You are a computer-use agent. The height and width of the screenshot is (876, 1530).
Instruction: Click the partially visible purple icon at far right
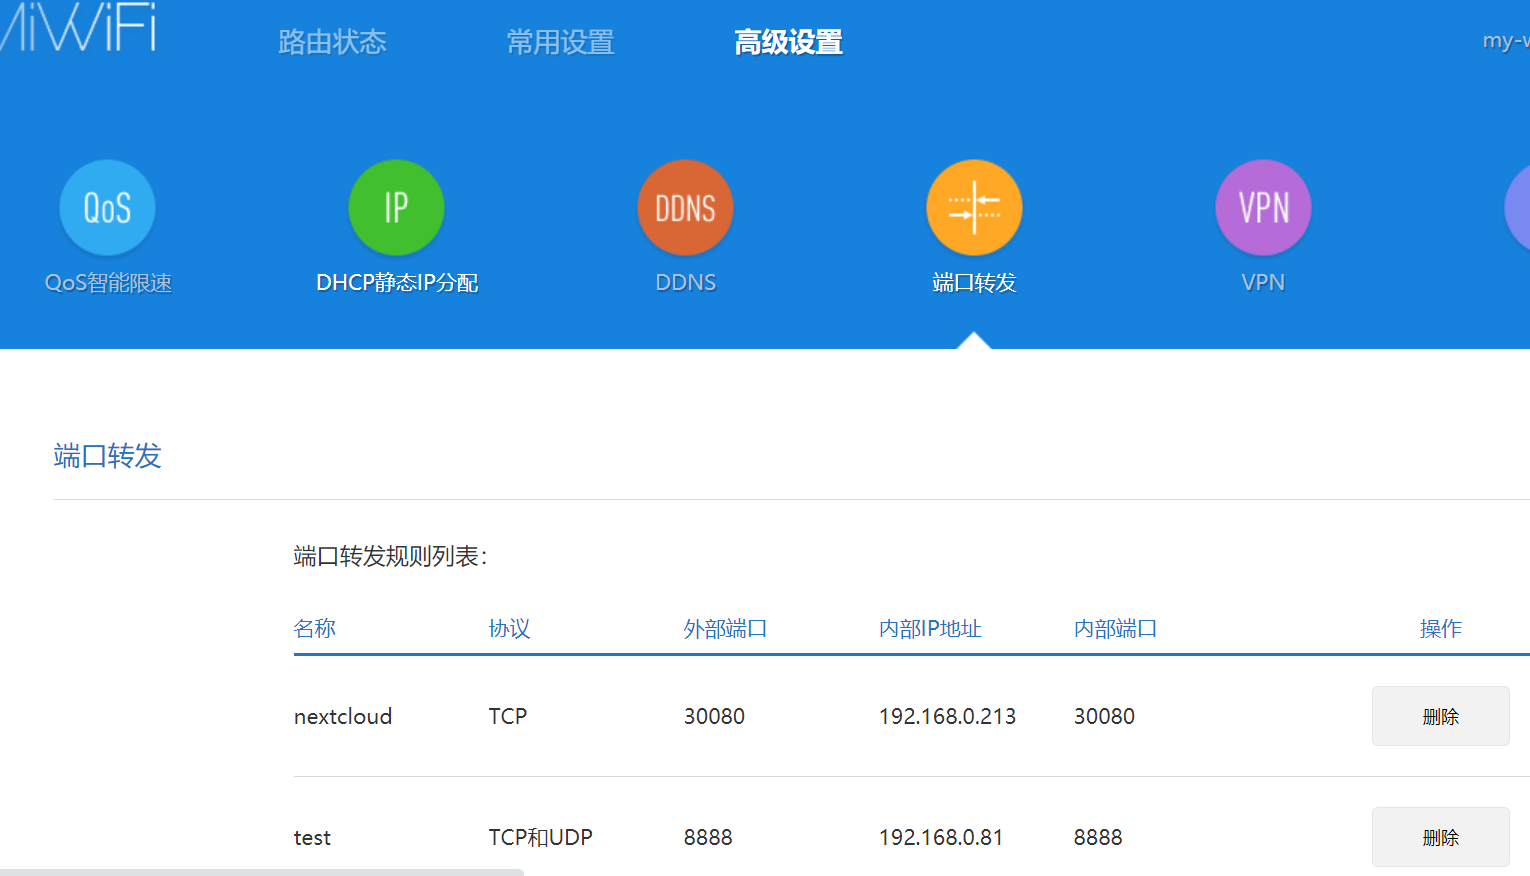(x=1520, y=207)
